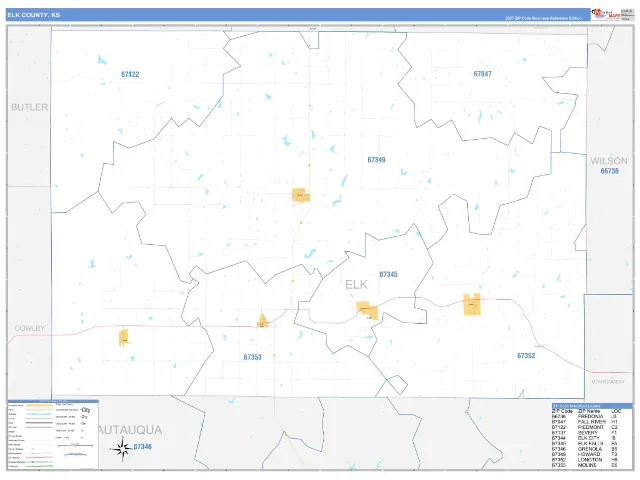Click the ELK FALLS row in the ZIP index
The height and width of the screenshot is (480, 640).
click(585, 443)
